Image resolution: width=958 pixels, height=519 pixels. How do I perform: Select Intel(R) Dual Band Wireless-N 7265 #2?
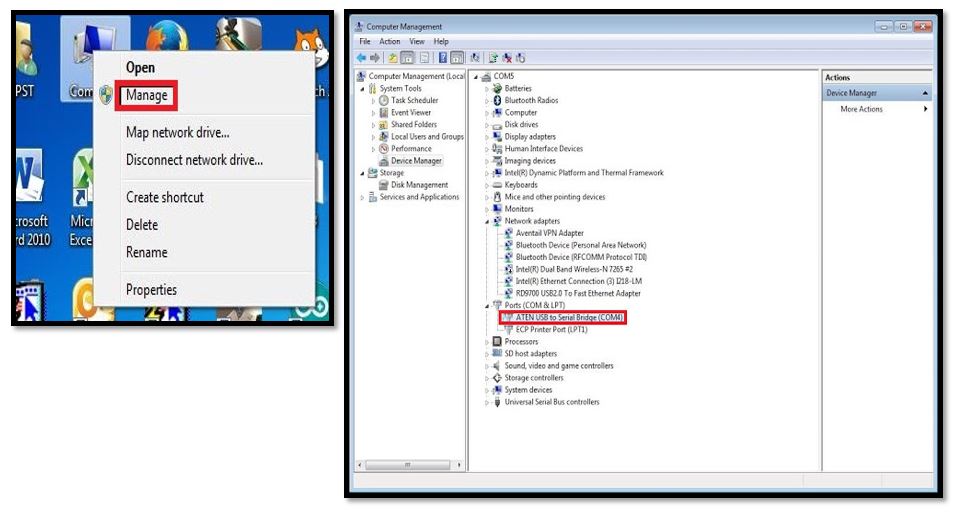tap(574, 269)
